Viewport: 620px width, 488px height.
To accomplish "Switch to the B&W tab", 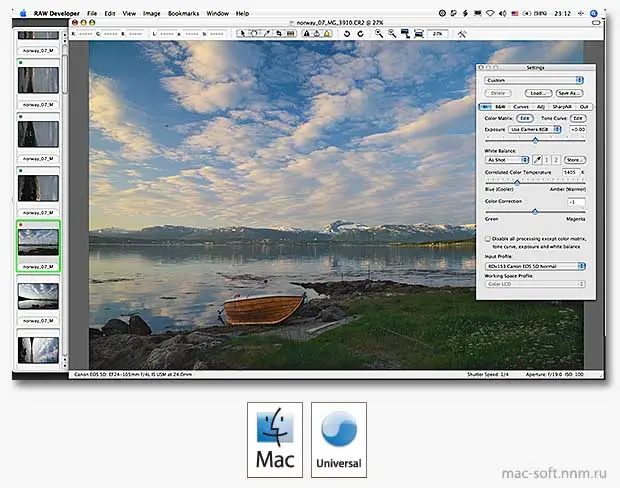I will pyautogui.click(x=502, y=106).
